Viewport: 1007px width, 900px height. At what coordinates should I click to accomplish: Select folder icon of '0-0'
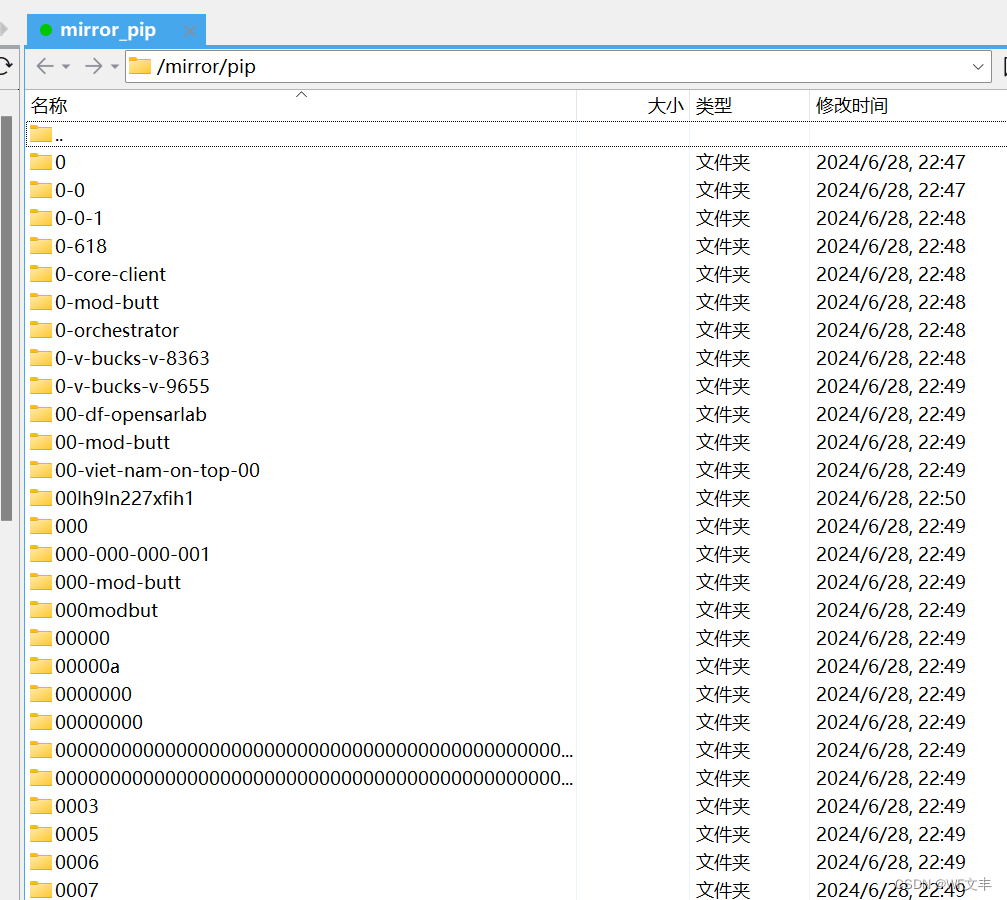40,190
